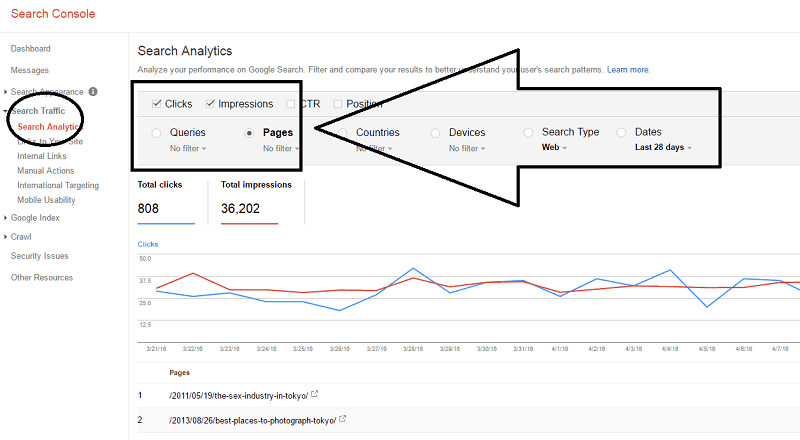Open the Security Issues page
The width and height of the screenshot is (800, 440).
pos(39,256)
